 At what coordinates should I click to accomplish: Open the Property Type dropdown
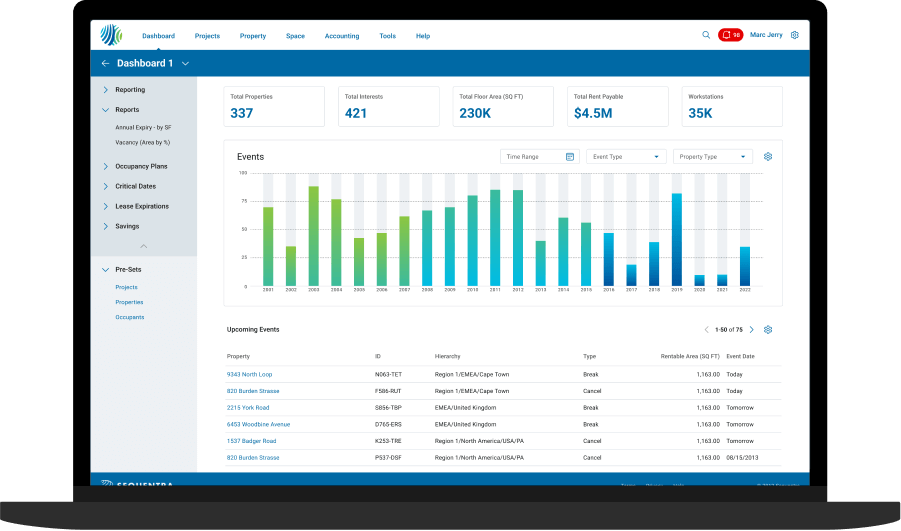click(x=713, y=157)
